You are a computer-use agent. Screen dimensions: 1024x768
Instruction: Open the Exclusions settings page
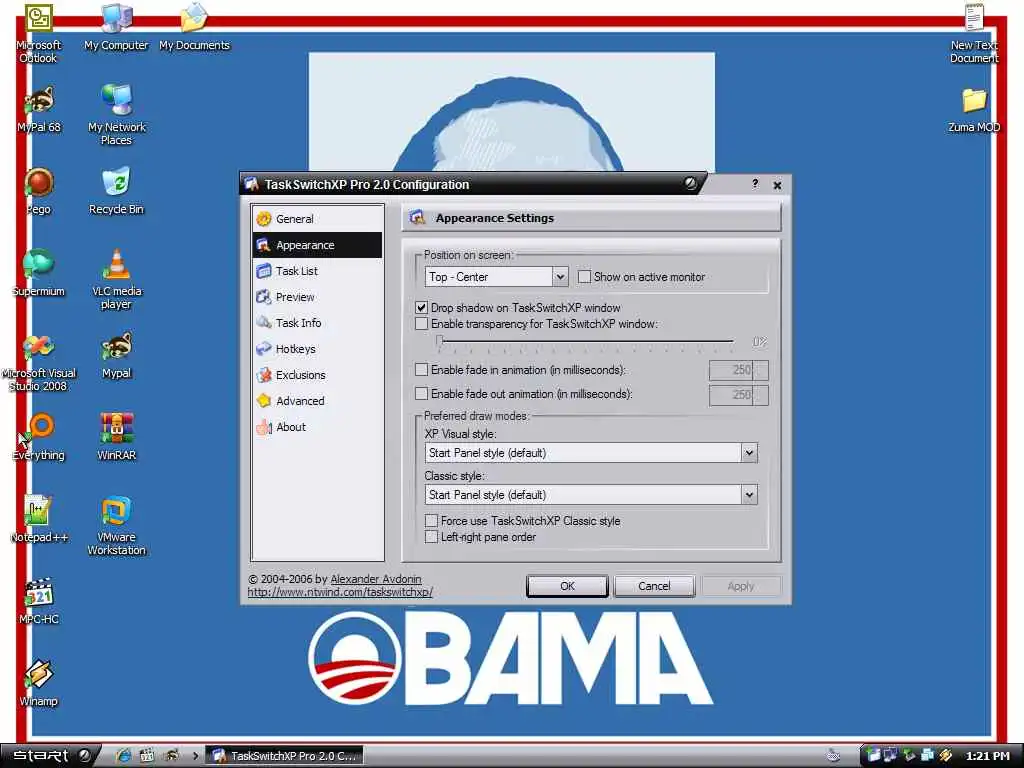[317, 375]
